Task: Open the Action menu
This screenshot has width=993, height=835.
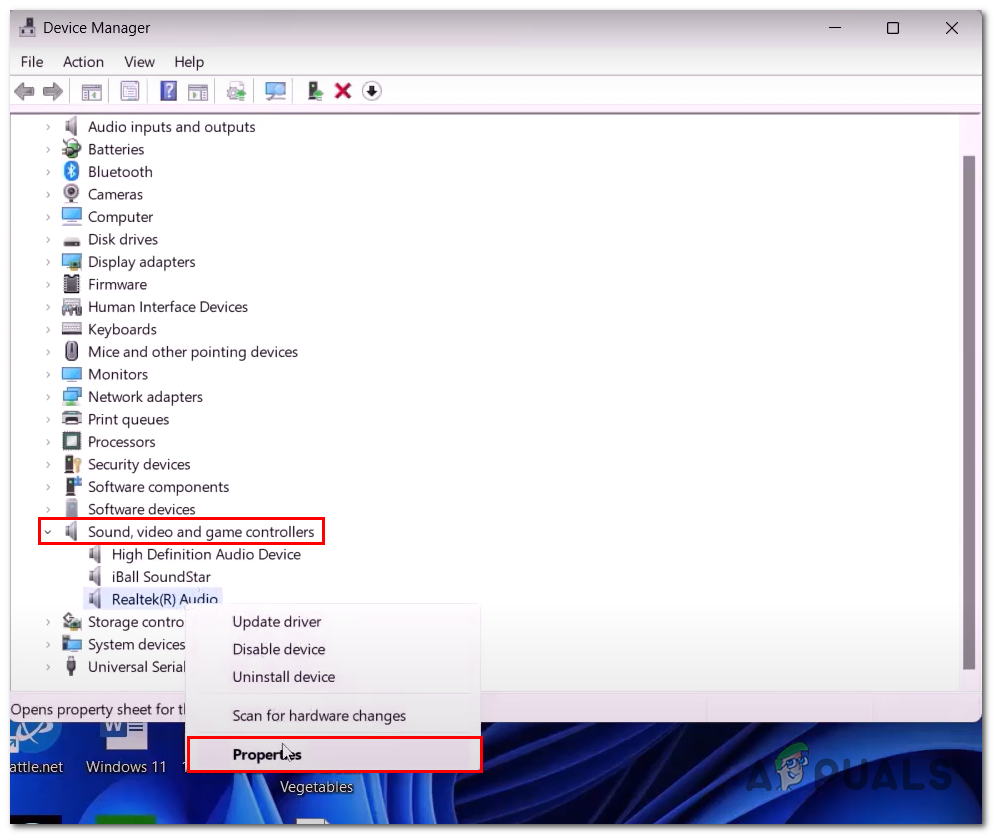Action: point(83,62)
